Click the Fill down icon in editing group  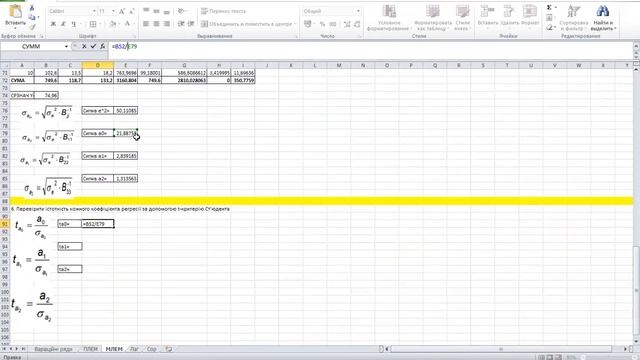tap(549, 18)
